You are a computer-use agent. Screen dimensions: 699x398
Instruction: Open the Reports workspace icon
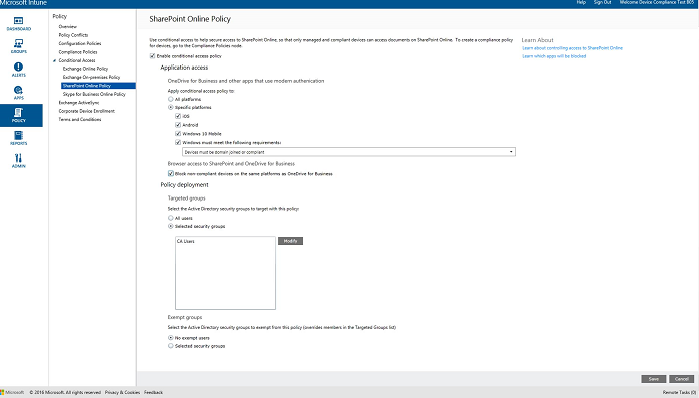pyautogui.click(x=19, y=138)
